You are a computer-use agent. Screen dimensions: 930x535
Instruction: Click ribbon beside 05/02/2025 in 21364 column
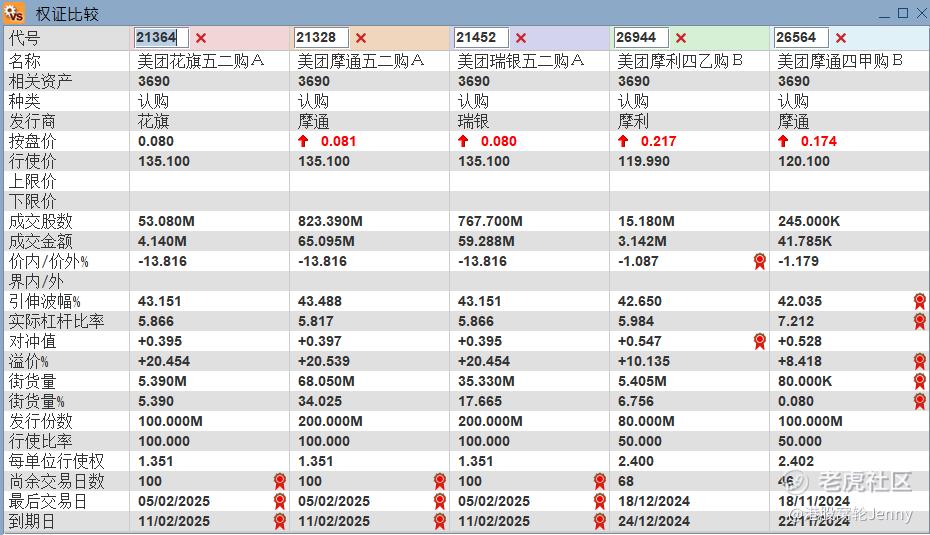[280, 501]
